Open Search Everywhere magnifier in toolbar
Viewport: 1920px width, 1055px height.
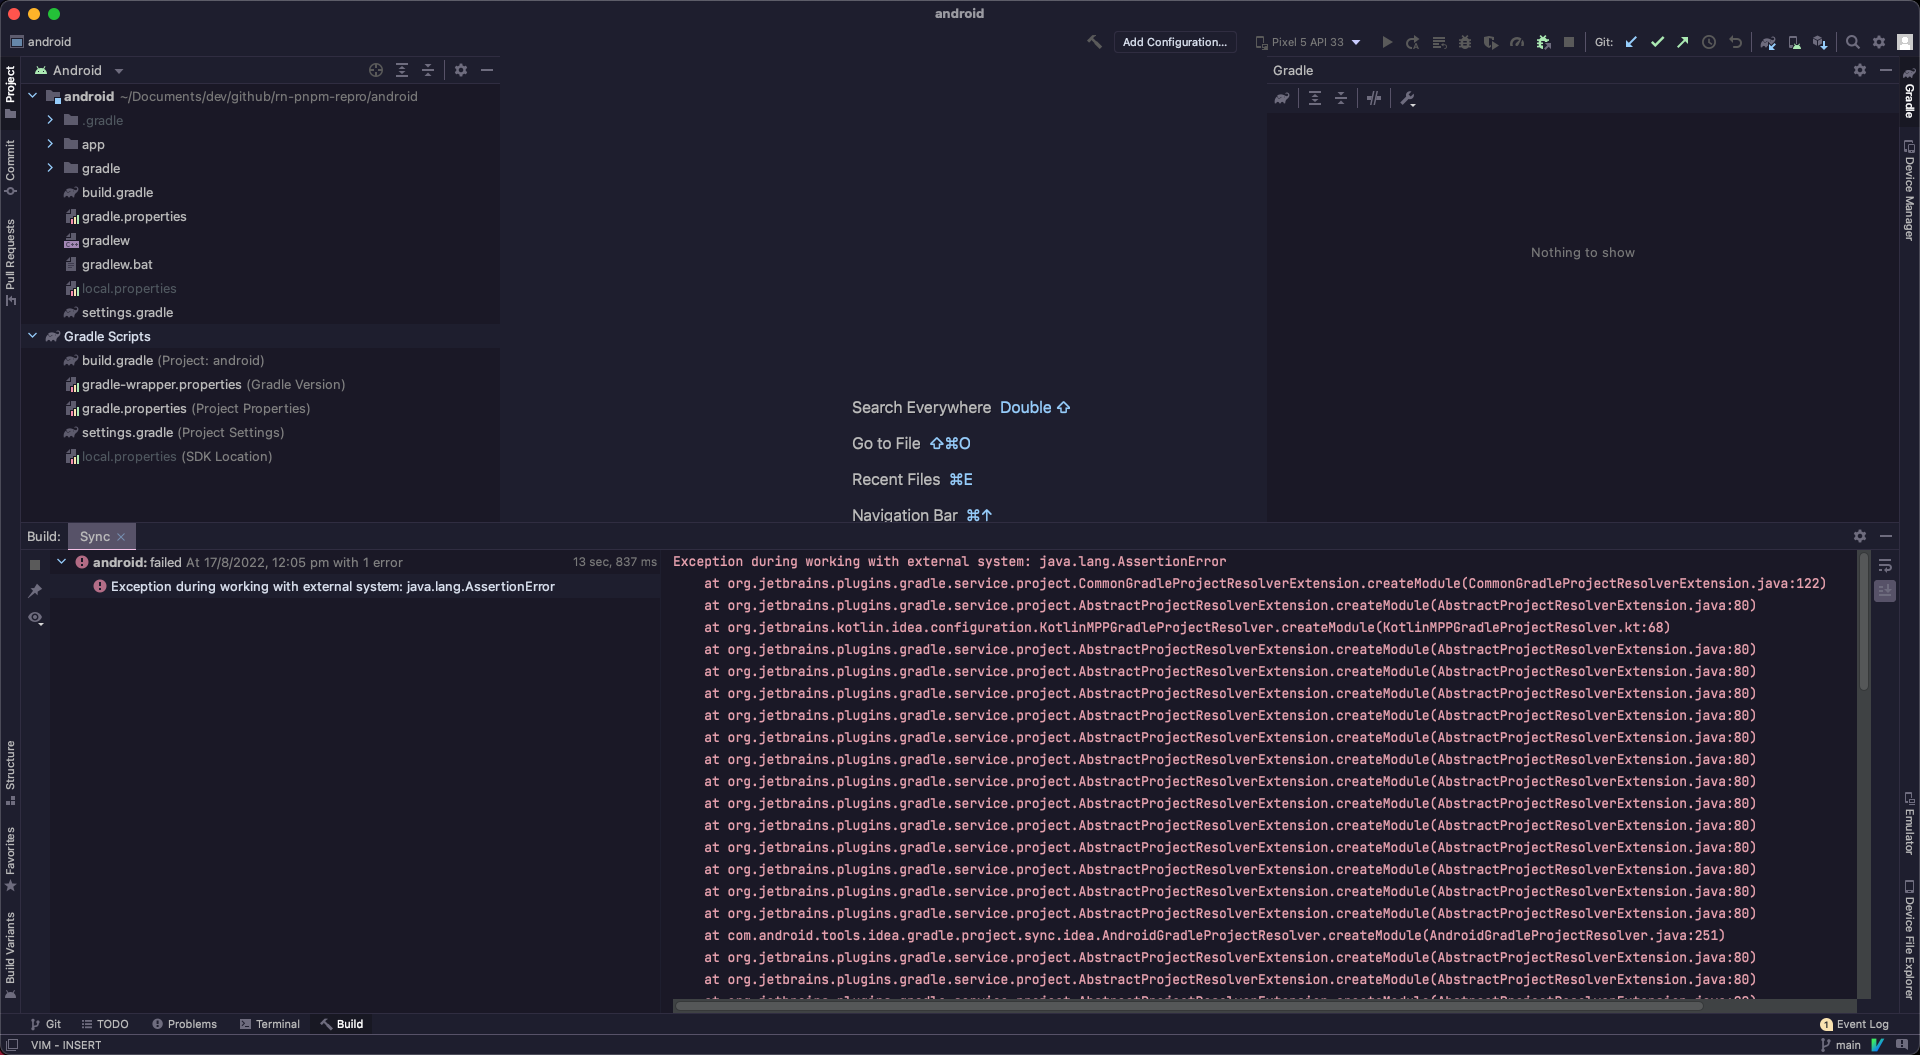1853,42
